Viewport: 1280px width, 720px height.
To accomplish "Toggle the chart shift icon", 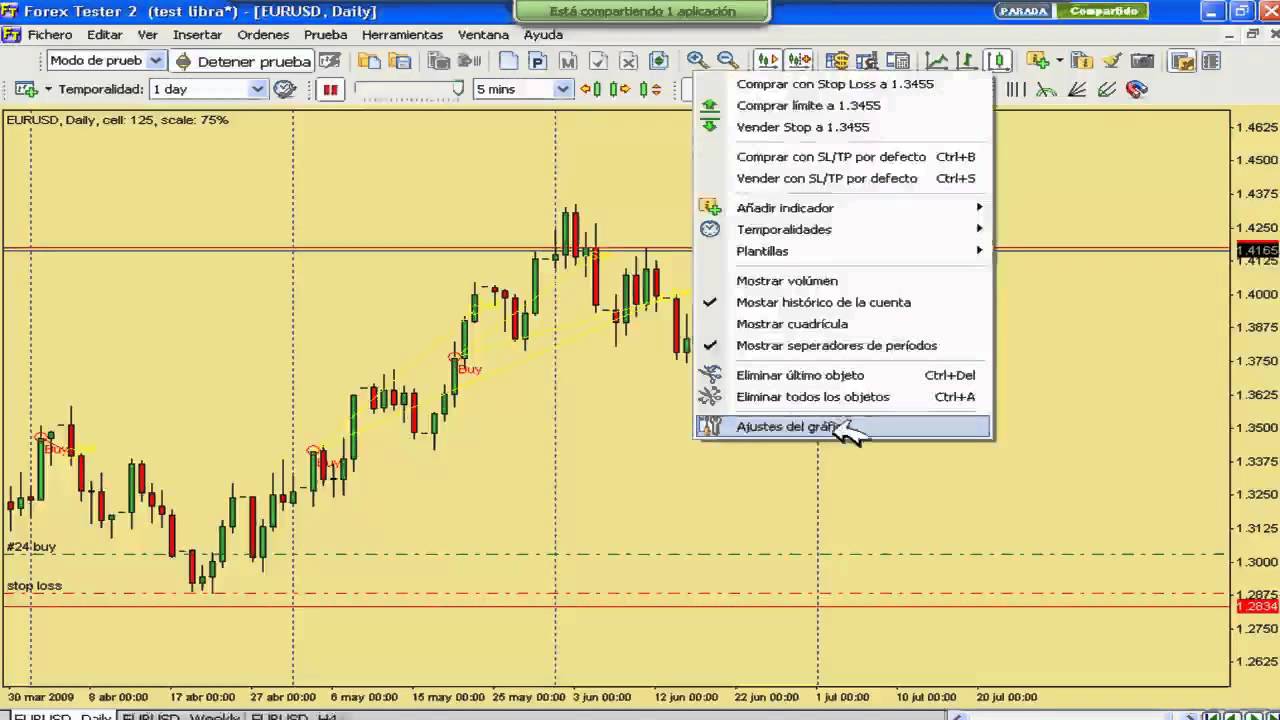I will [799, 60].
